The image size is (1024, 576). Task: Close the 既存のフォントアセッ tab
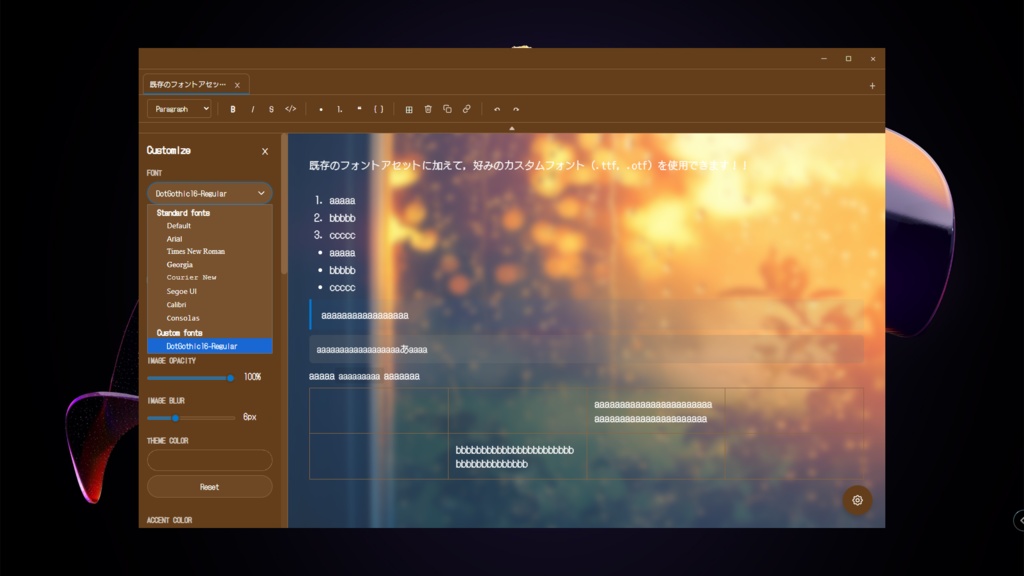237,85
